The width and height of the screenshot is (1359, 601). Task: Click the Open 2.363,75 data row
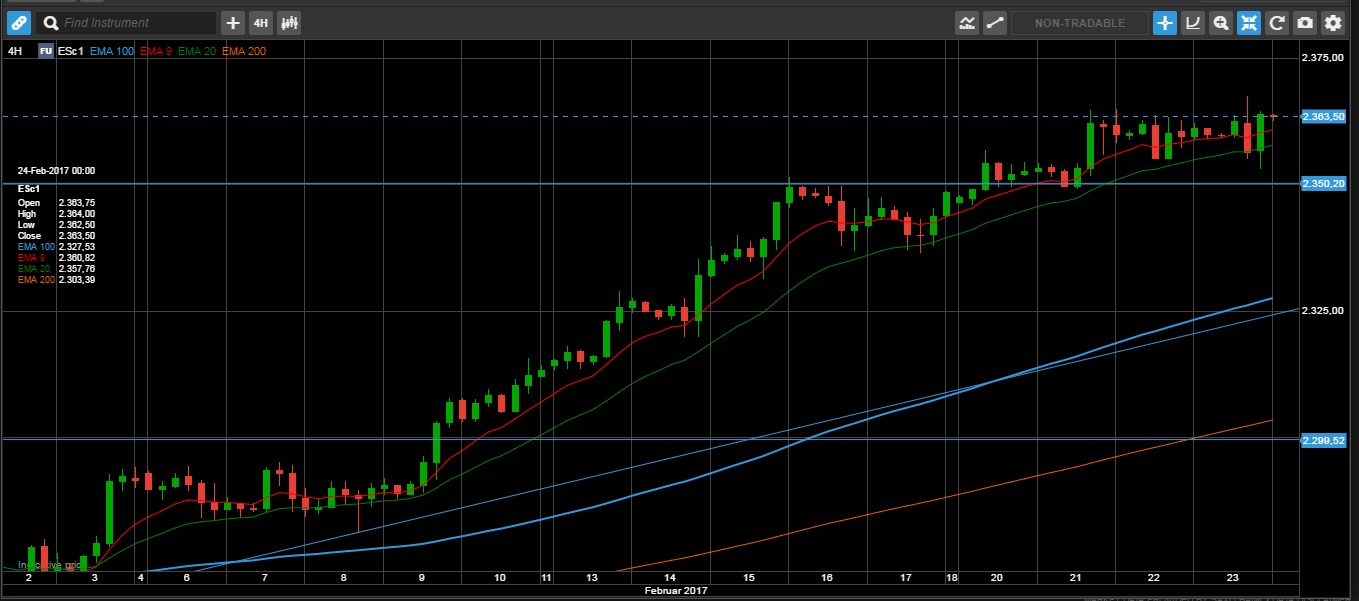click(x=56, y=203)
